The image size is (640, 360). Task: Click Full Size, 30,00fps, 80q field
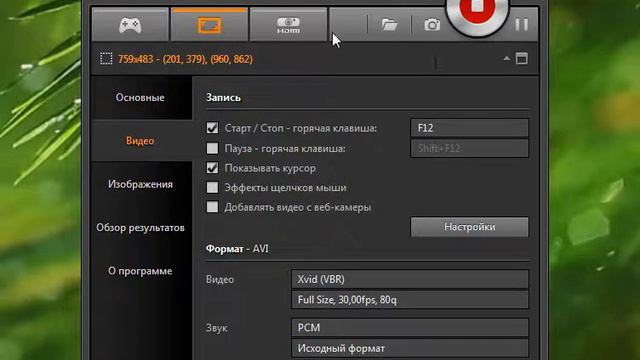(x=410, y=300)
